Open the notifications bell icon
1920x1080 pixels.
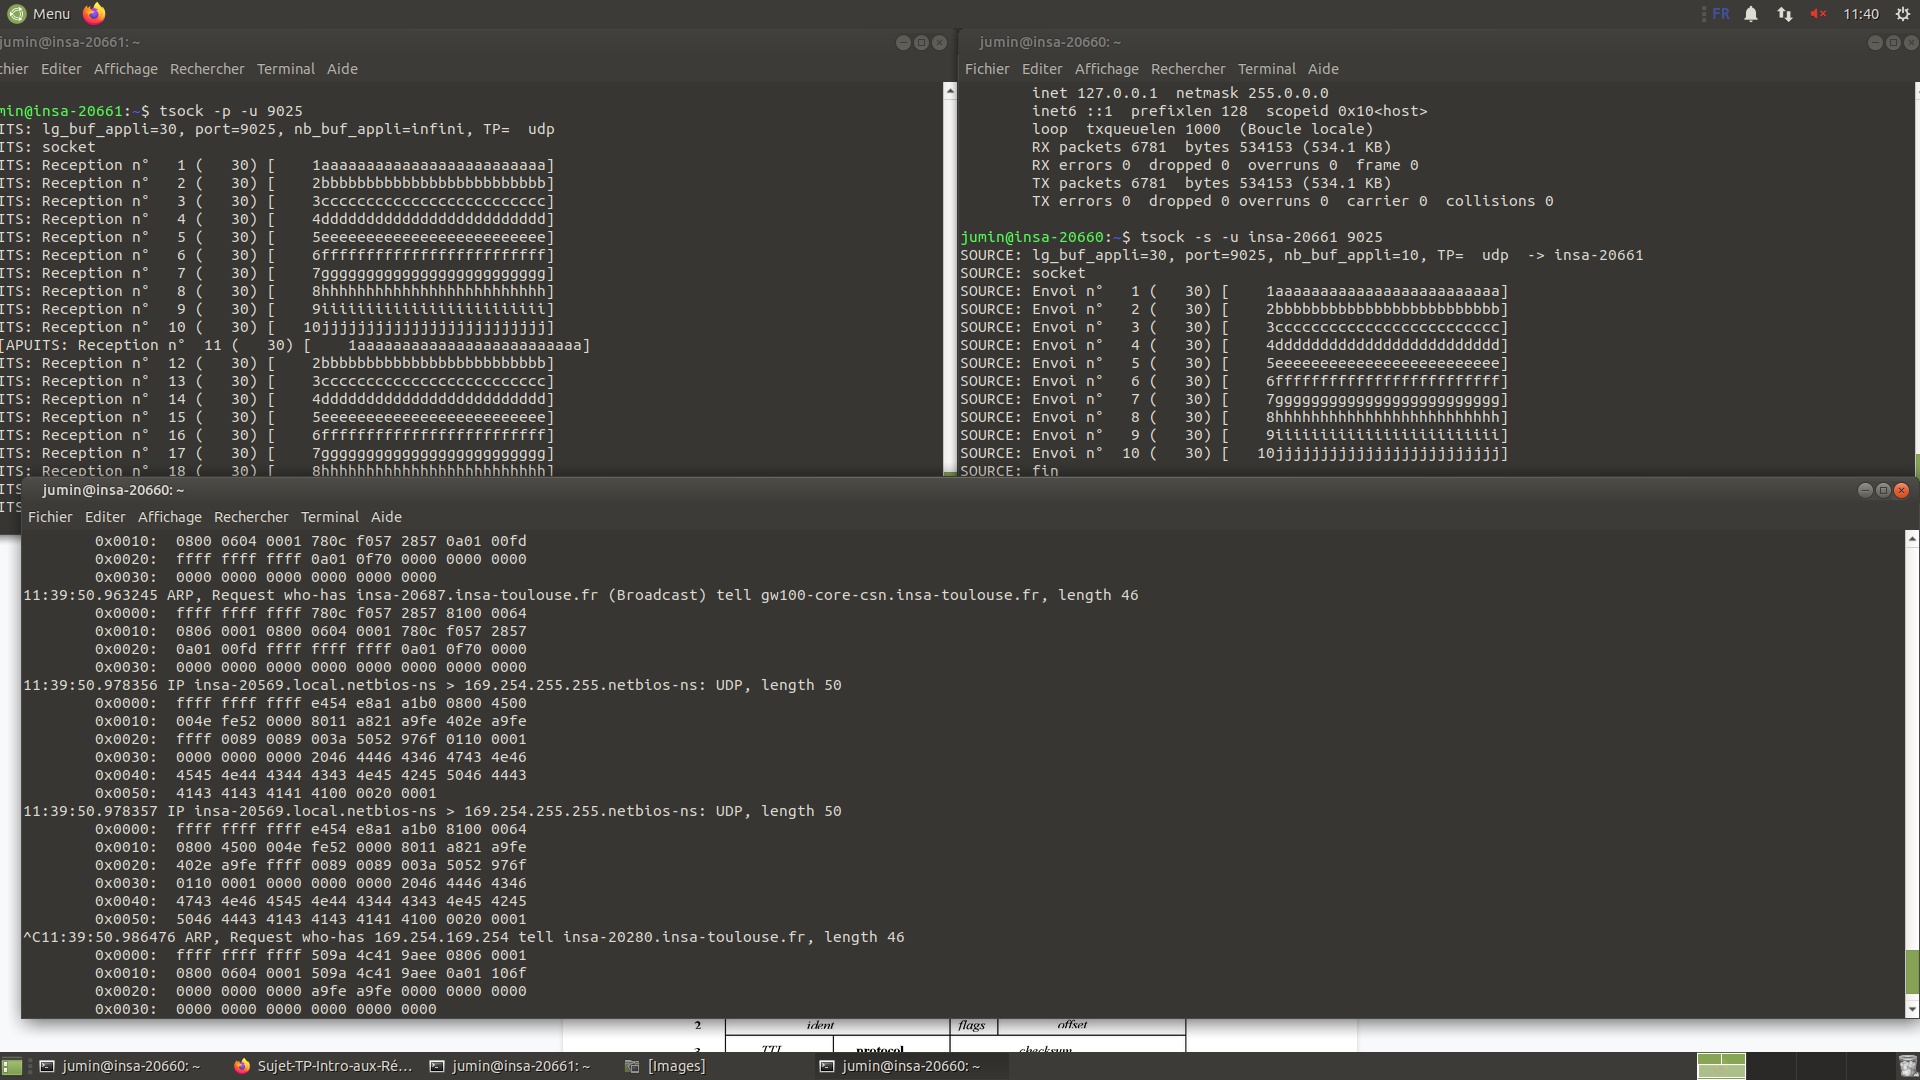click(1751, 14)
